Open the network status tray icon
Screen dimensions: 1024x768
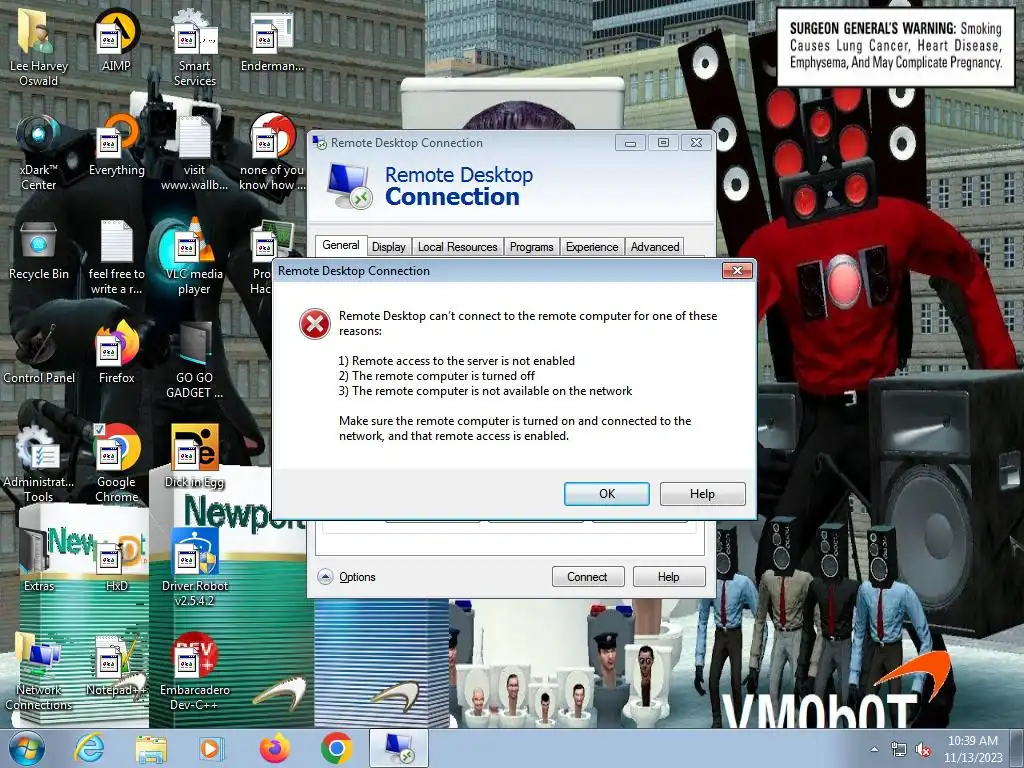tap(899, 750)
